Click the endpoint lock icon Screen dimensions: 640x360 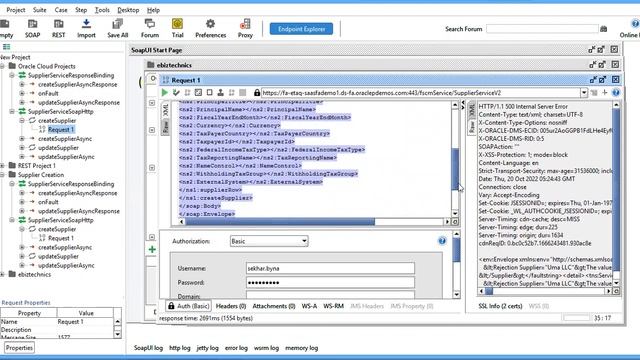(x=257, y=93)
